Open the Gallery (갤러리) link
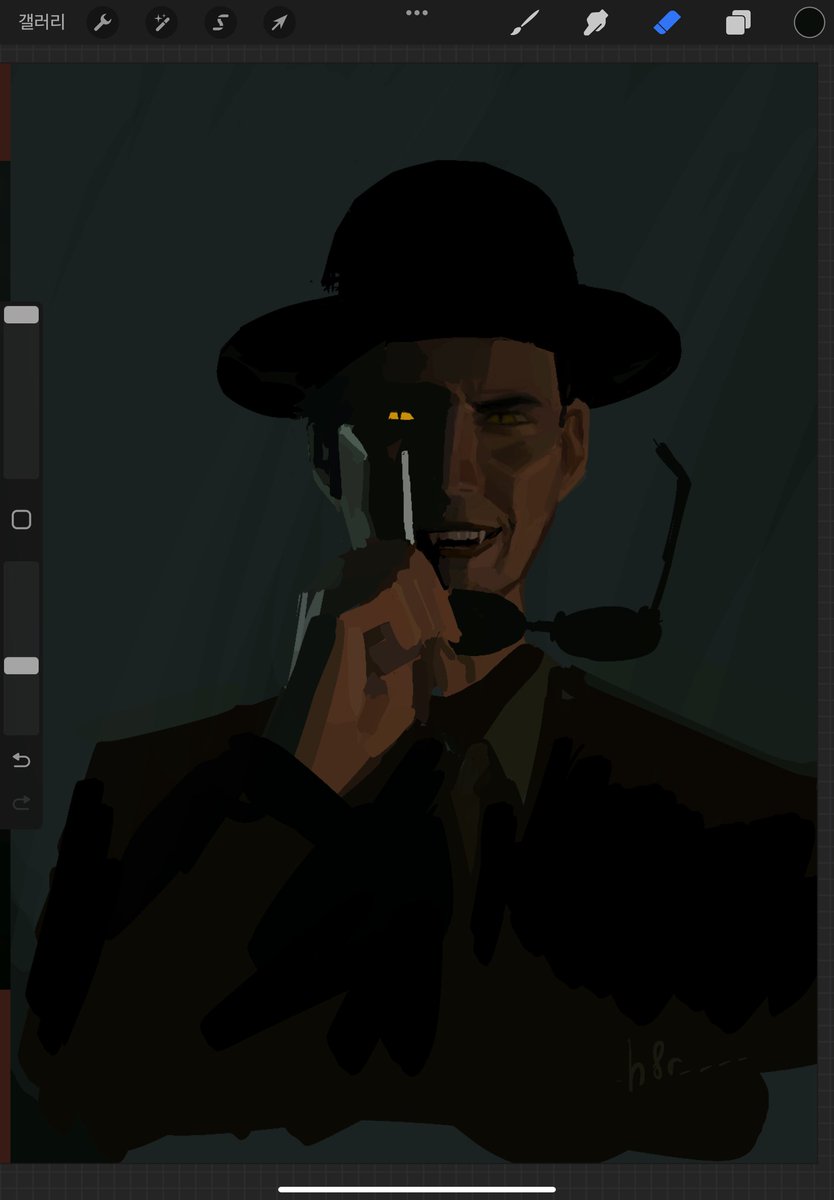The height and width of the screenshot is (1200, 834). (42, 22)
